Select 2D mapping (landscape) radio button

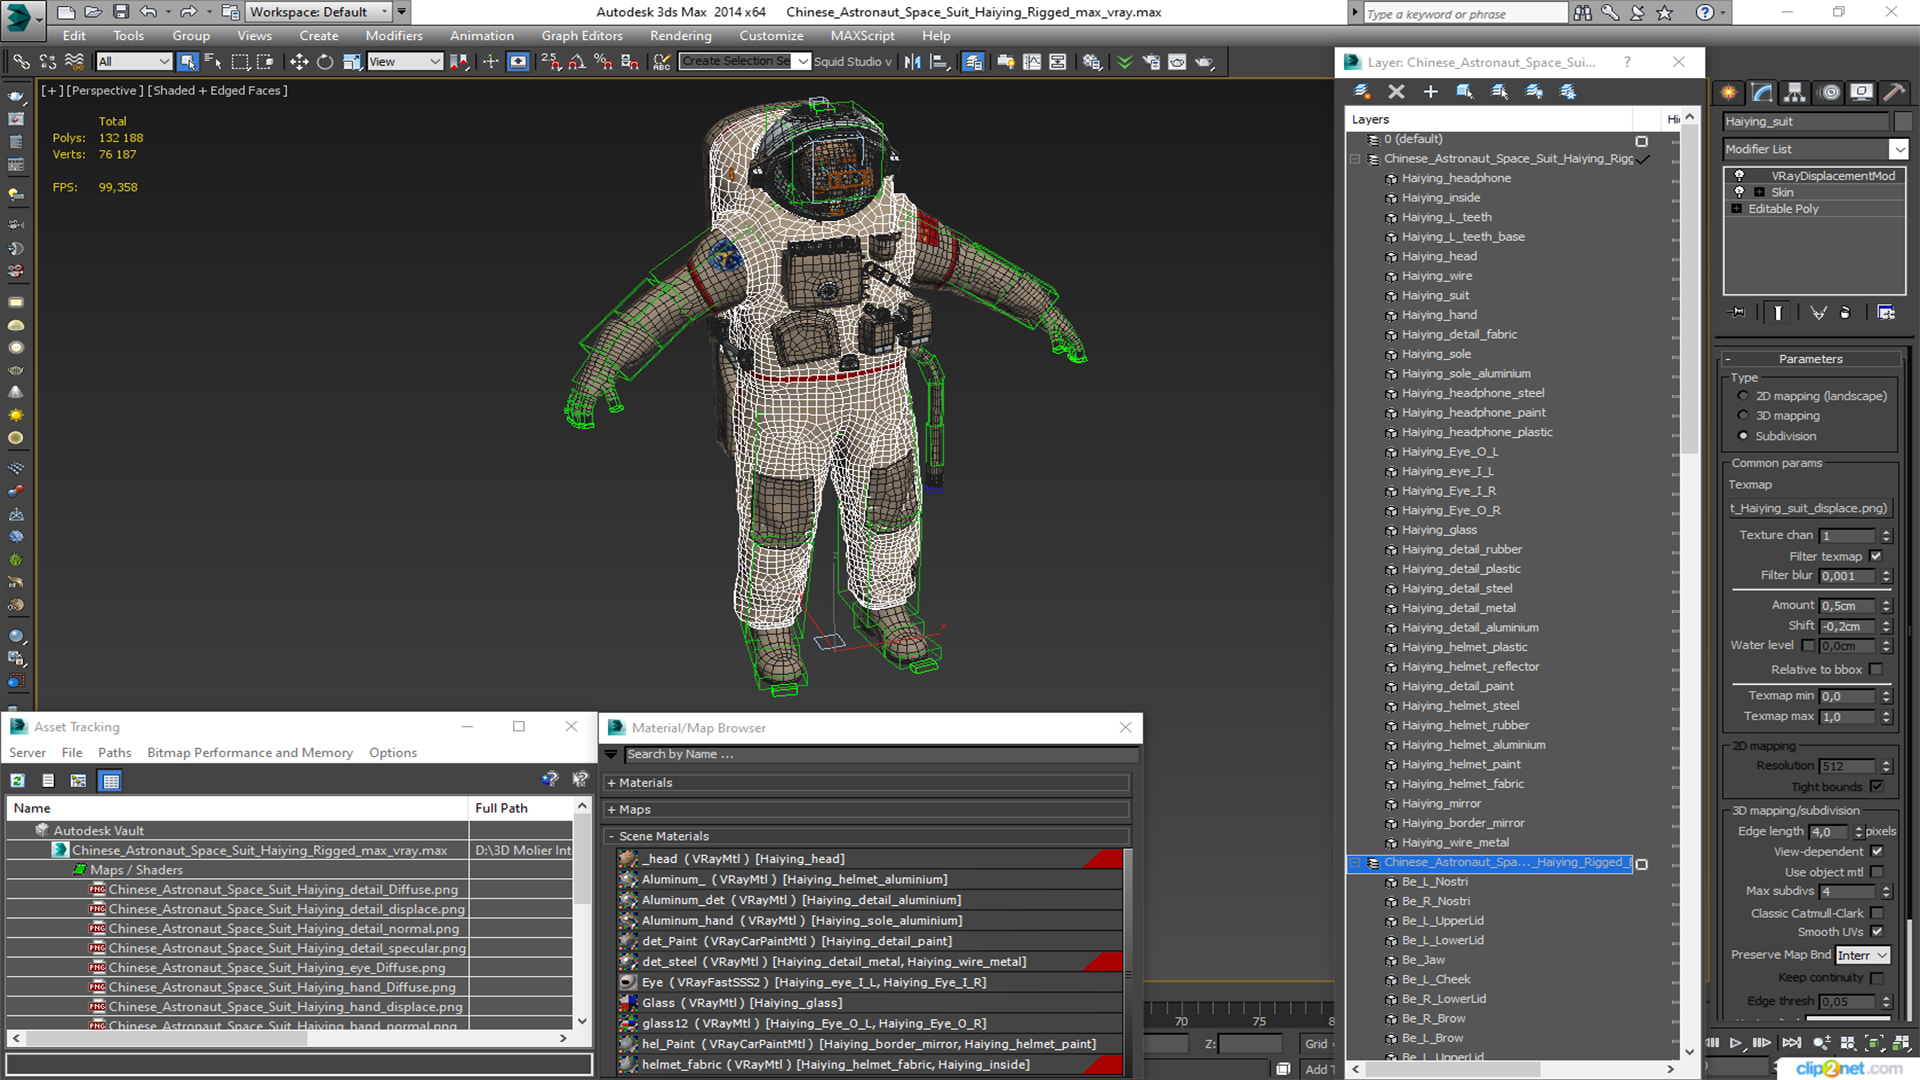pos(1743,396)
